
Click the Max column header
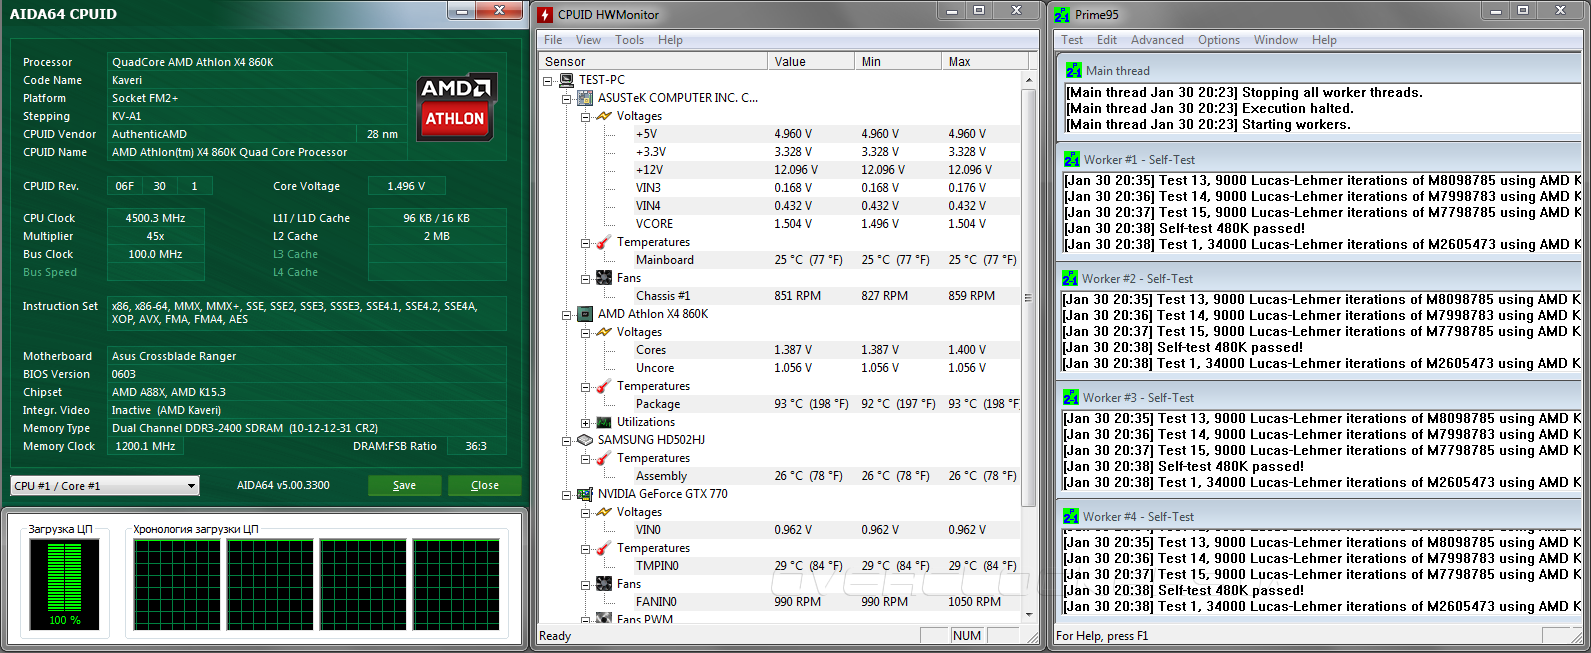[984, 62]
